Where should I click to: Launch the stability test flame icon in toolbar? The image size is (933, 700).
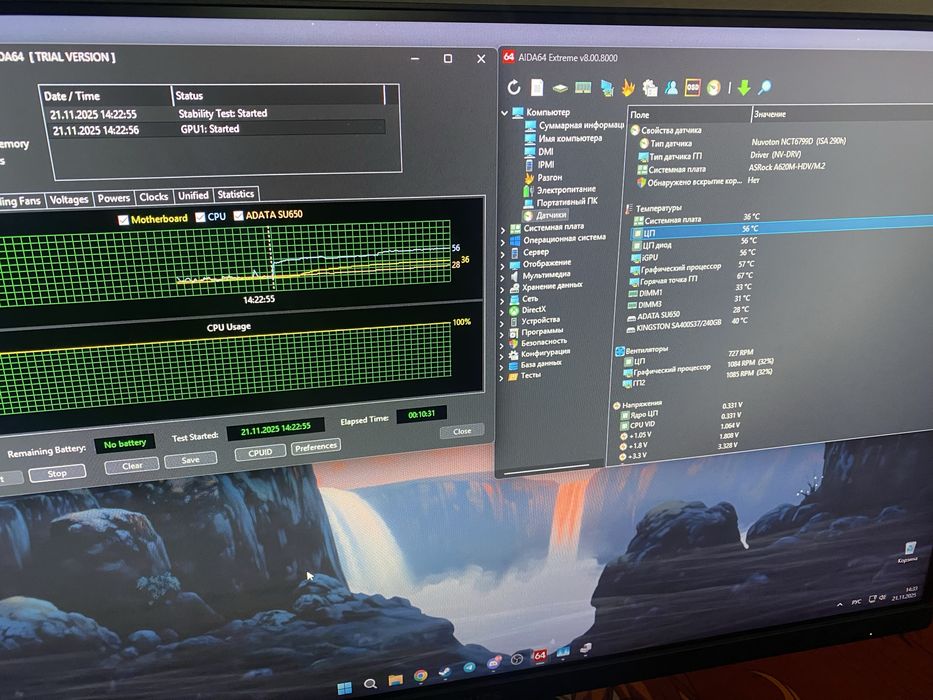(x=628, y=88)
